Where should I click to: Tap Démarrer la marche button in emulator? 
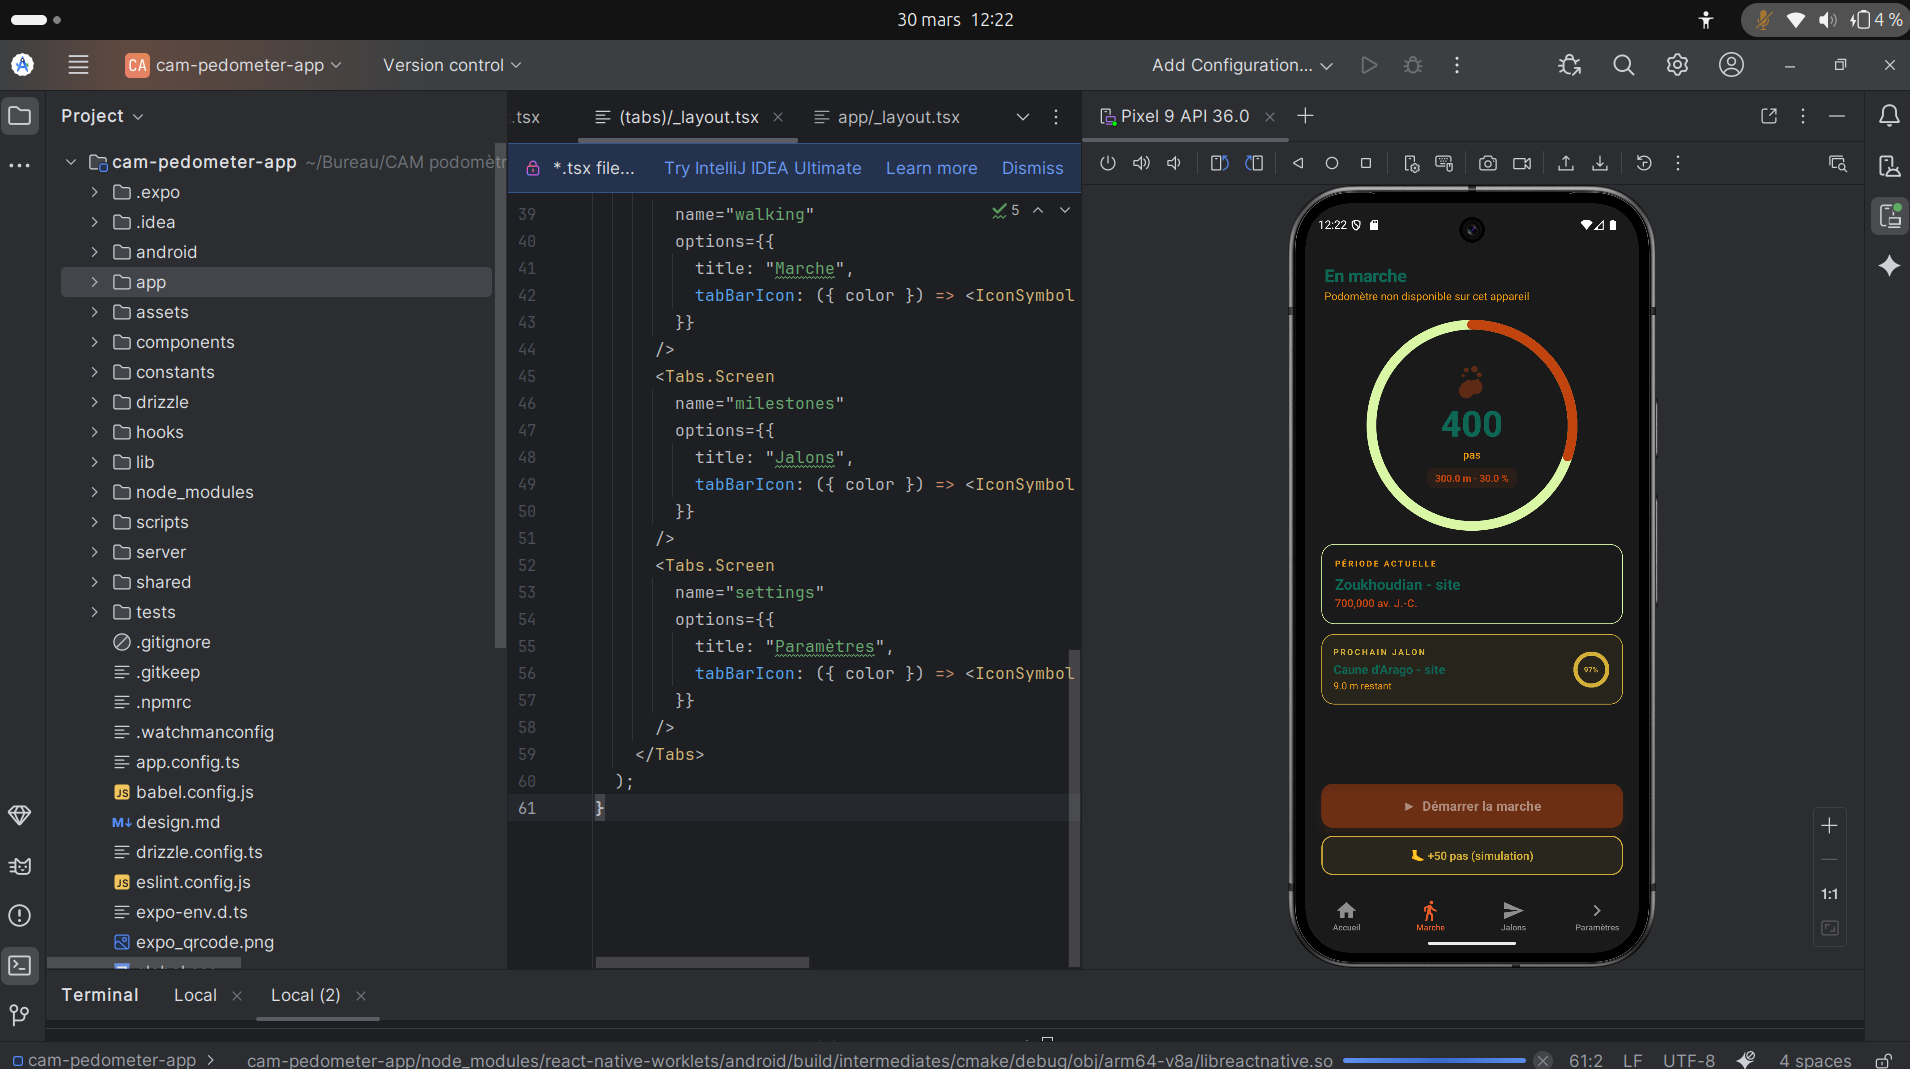click(1471, 806)
